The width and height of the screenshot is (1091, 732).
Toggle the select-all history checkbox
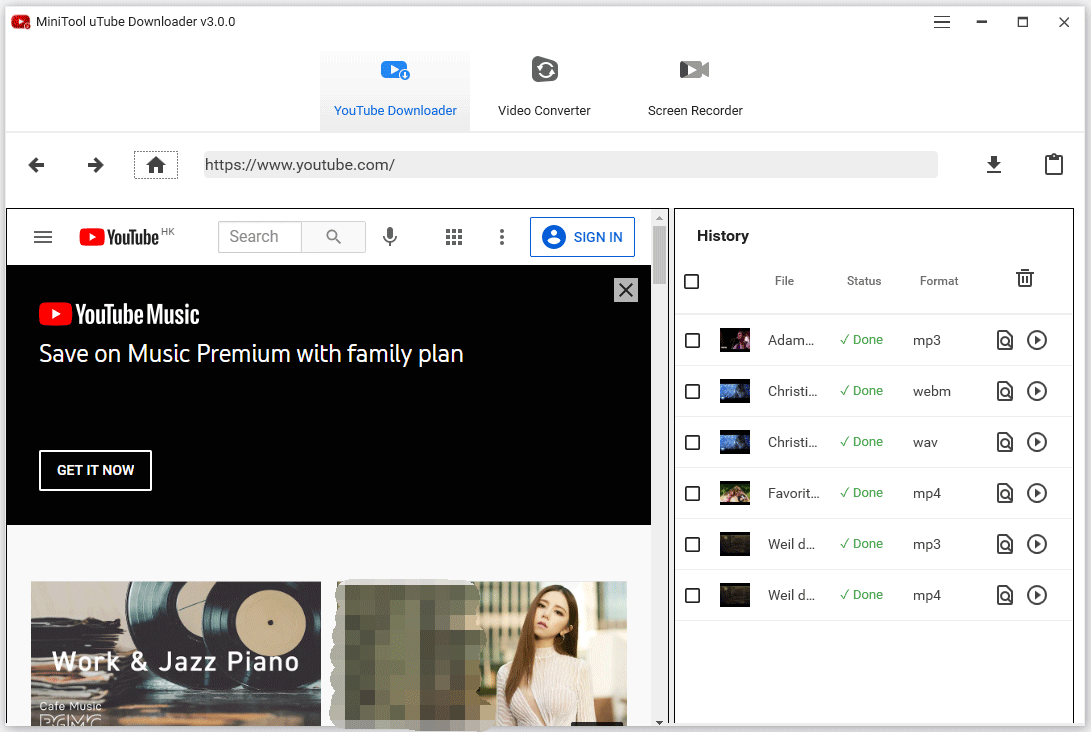692,281
